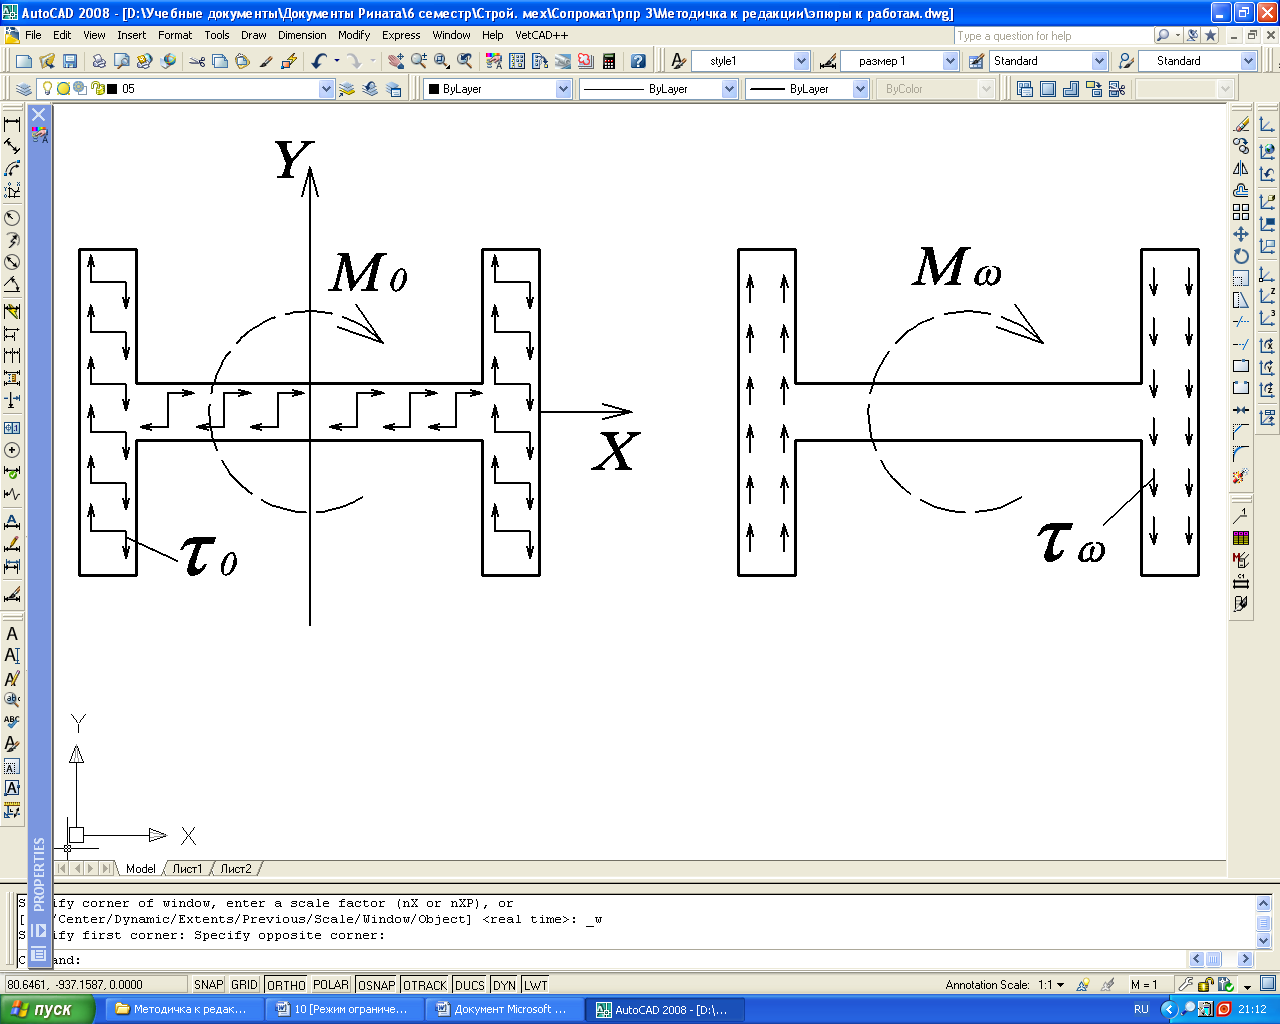Open the Dimension menu
Screen dimensions: 1280x1024
[302, 35]
